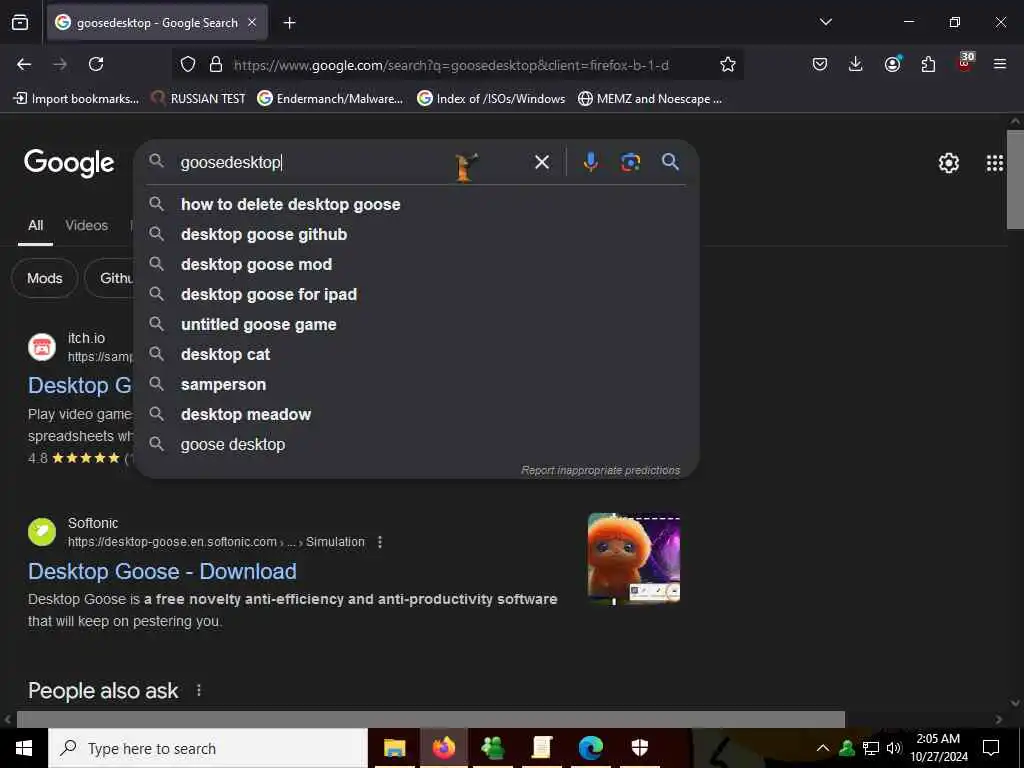Viewport: 1024px width, 768px height.
Task: Search by image with Lens icon
Action: 630,162
